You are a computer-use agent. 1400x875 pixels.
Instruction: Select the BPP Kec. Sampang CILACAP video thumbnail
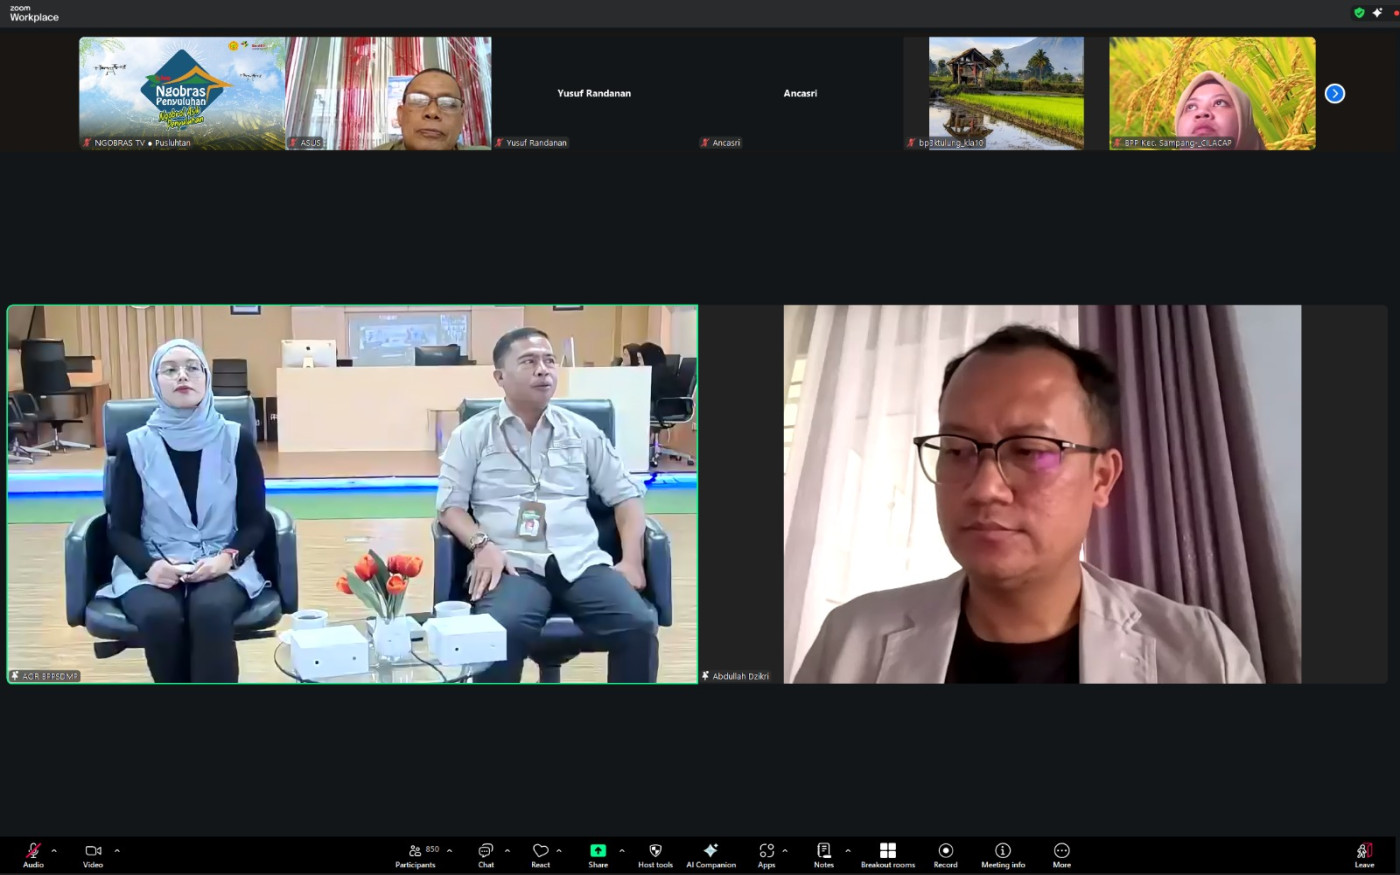[x=1212, y=93]
